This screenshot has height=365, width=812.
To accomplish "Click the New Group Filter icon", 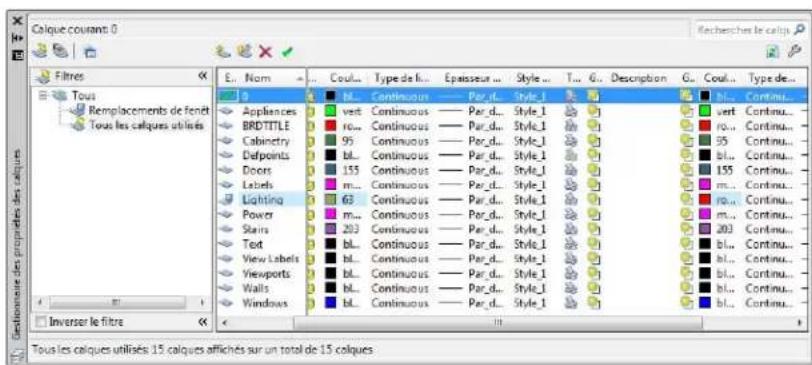I will point(60,51).
